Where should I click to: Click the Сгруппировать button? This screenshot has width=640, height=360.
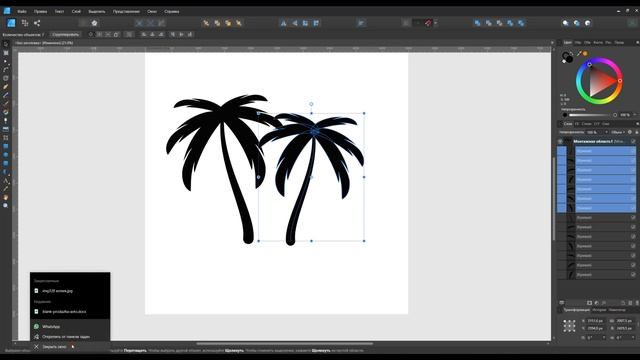coord(66,35)
